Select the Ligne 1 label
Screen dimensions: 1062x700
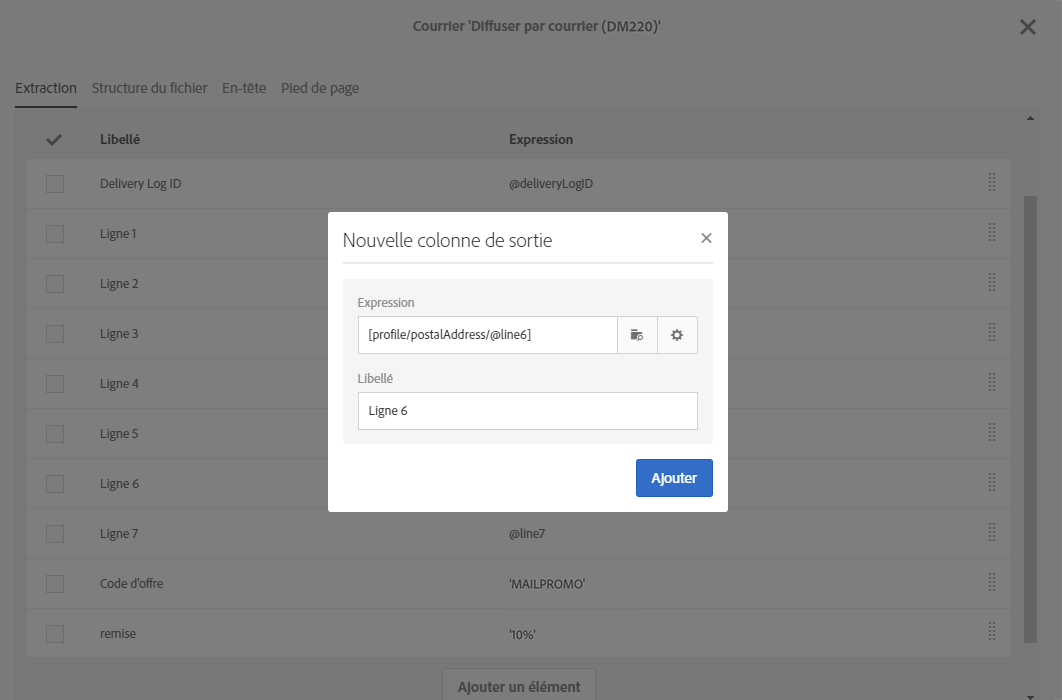click(119, 234)
